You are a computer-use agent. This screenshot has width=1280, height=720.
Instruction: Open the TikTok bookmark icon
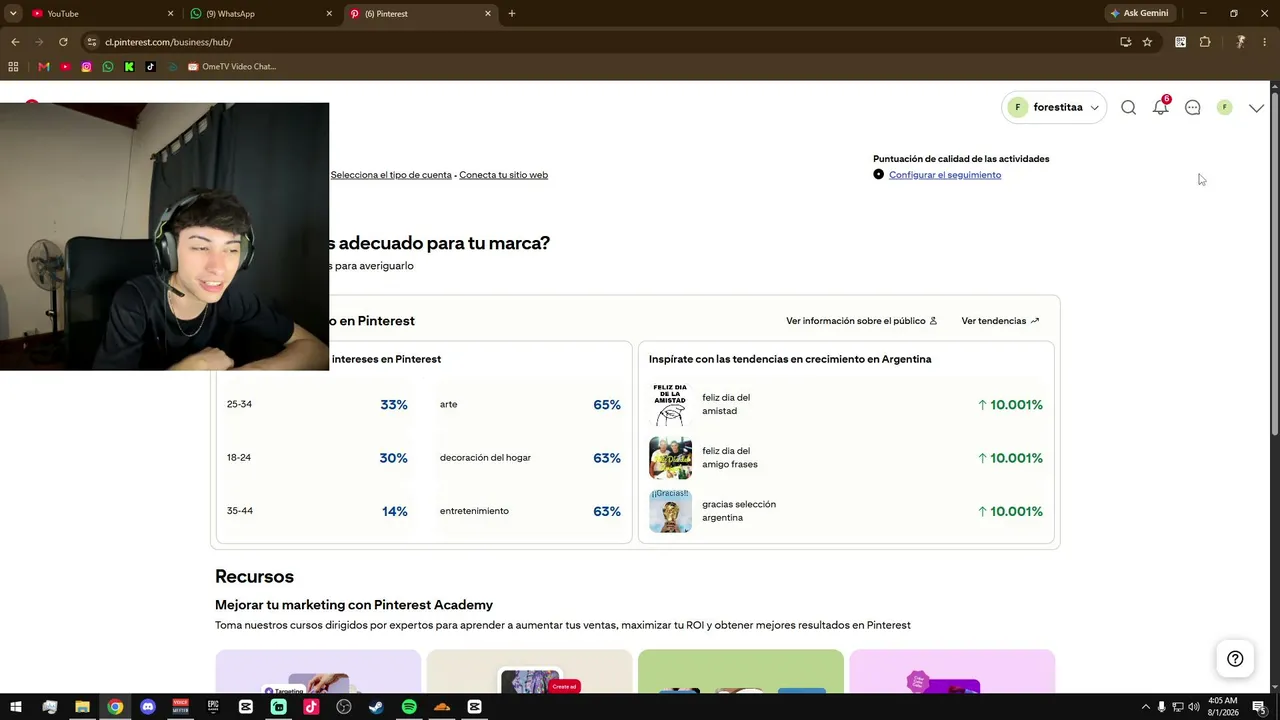(x=151, y=67)
